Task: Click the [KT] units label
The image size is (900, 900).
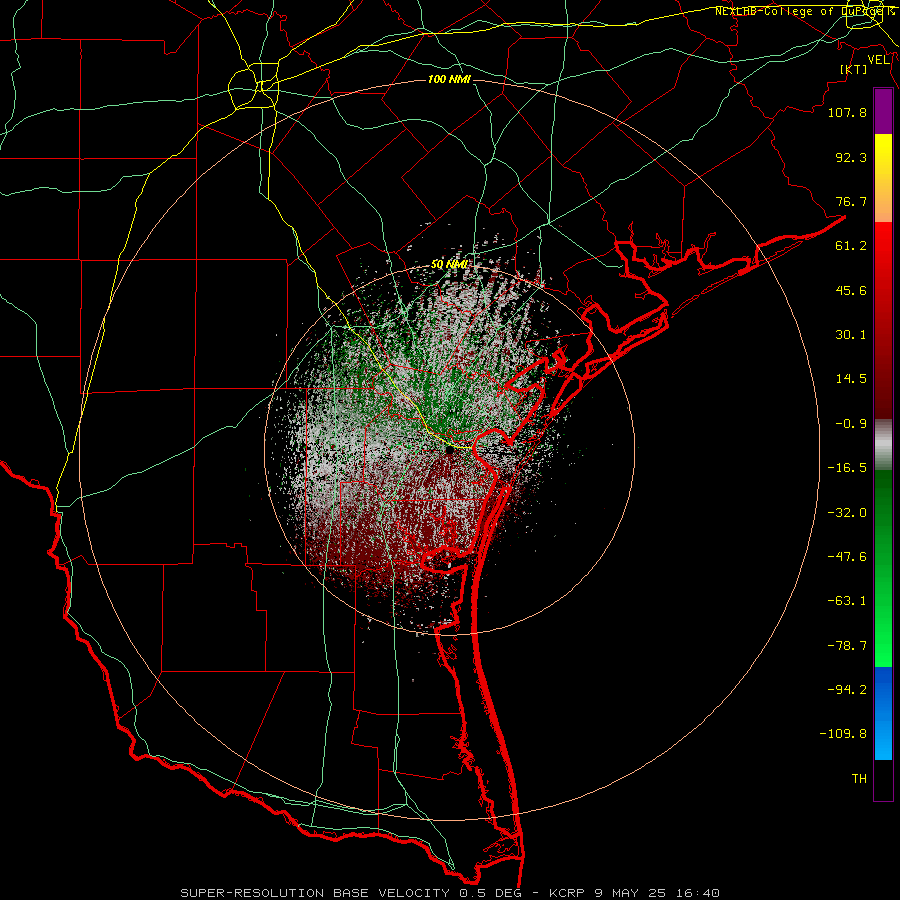Action: tap(854, 69)
